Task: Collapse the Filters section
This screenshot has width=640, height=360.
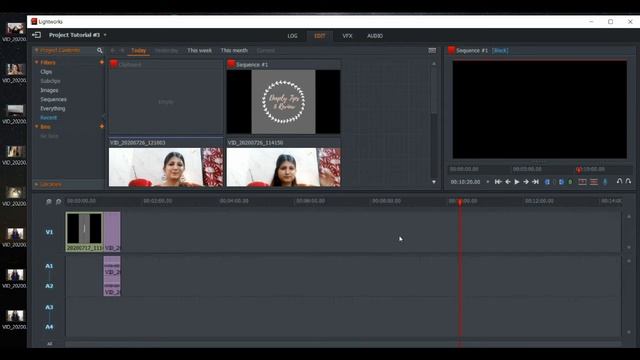Action: pyautogui.click(x=37, y=62)
